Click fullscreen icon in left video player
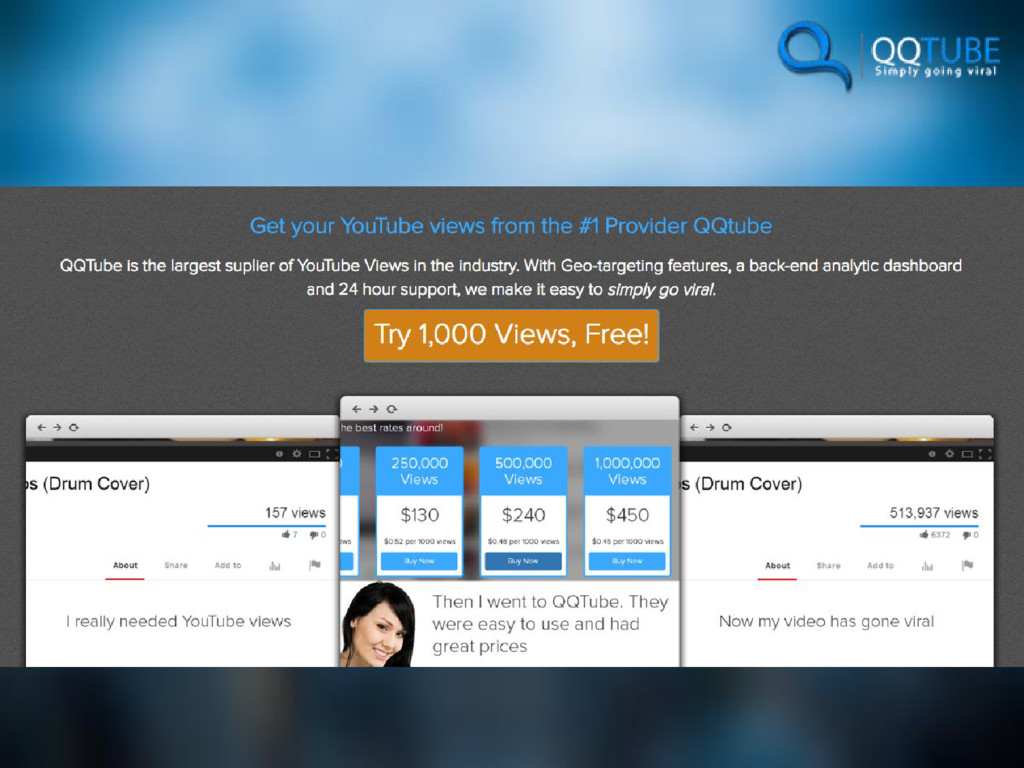This screenshot has height=768, width=1024. click(332, 453)
